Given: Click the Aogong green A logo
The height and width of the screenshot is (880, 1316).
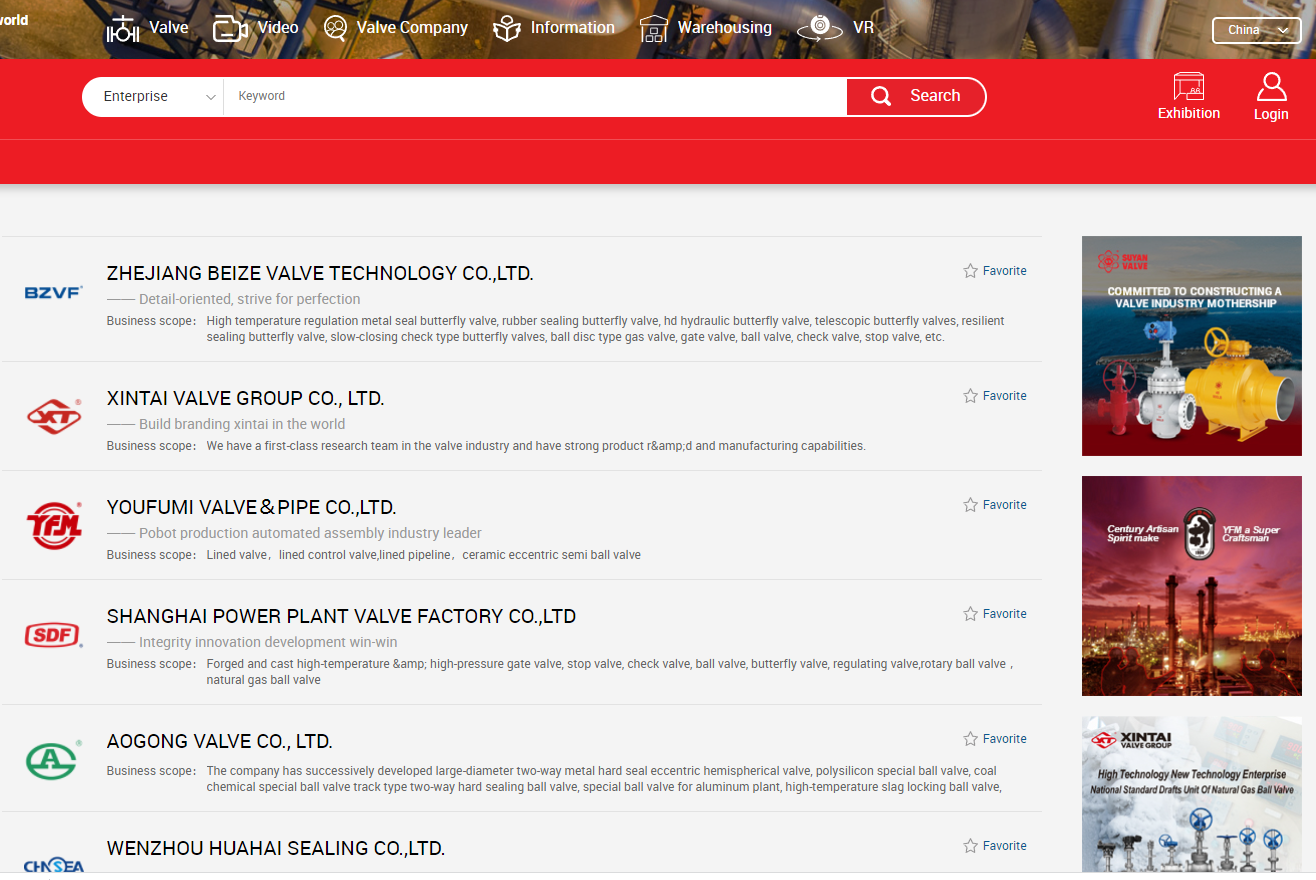Looking at the screenshot, I should [x=52, y=760].
